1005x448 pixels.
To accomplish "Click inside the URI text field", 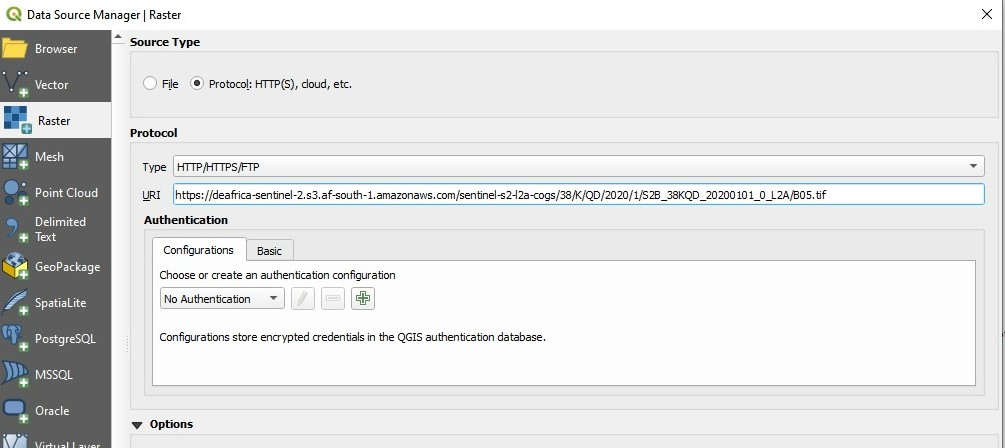I will [578, 194].
